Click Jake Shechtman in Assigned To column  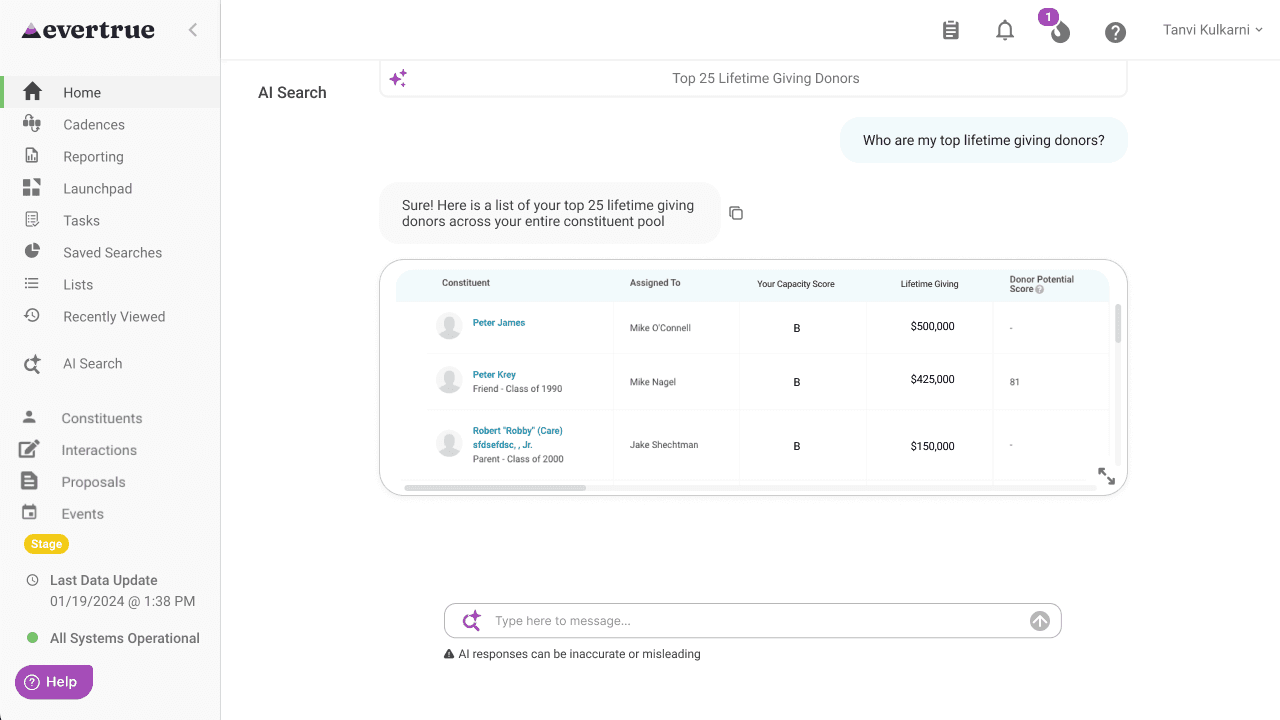(x=665, y=445)
